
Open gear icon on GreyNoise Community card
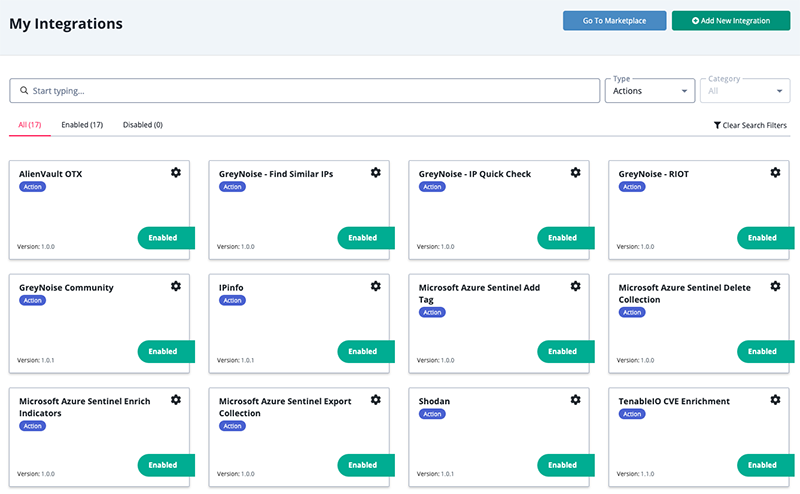coord(176,286)
